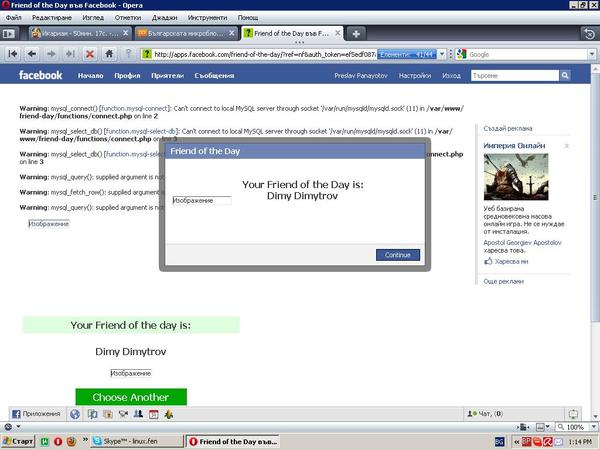This screenshot has width=600, height=450.
Task: Go back with the Back arrow
Action: (x=32, y=54)
